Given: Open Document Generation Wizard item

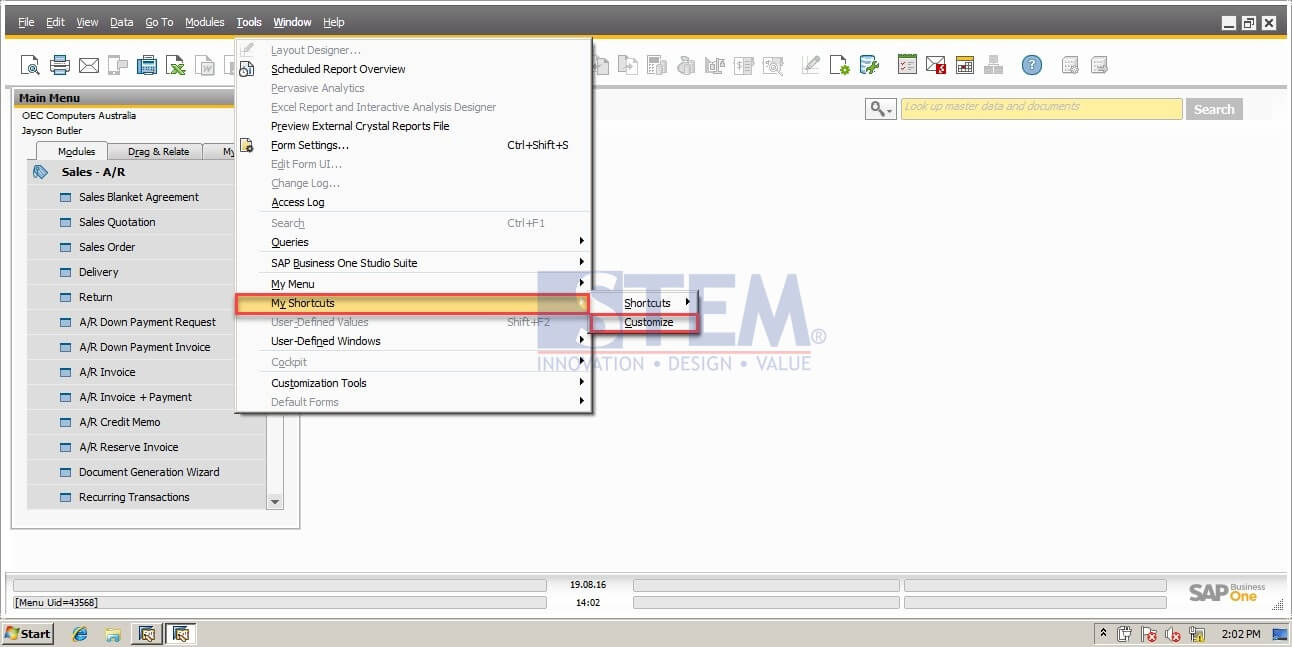Looking at the screenshot, I should coord(149,472).
